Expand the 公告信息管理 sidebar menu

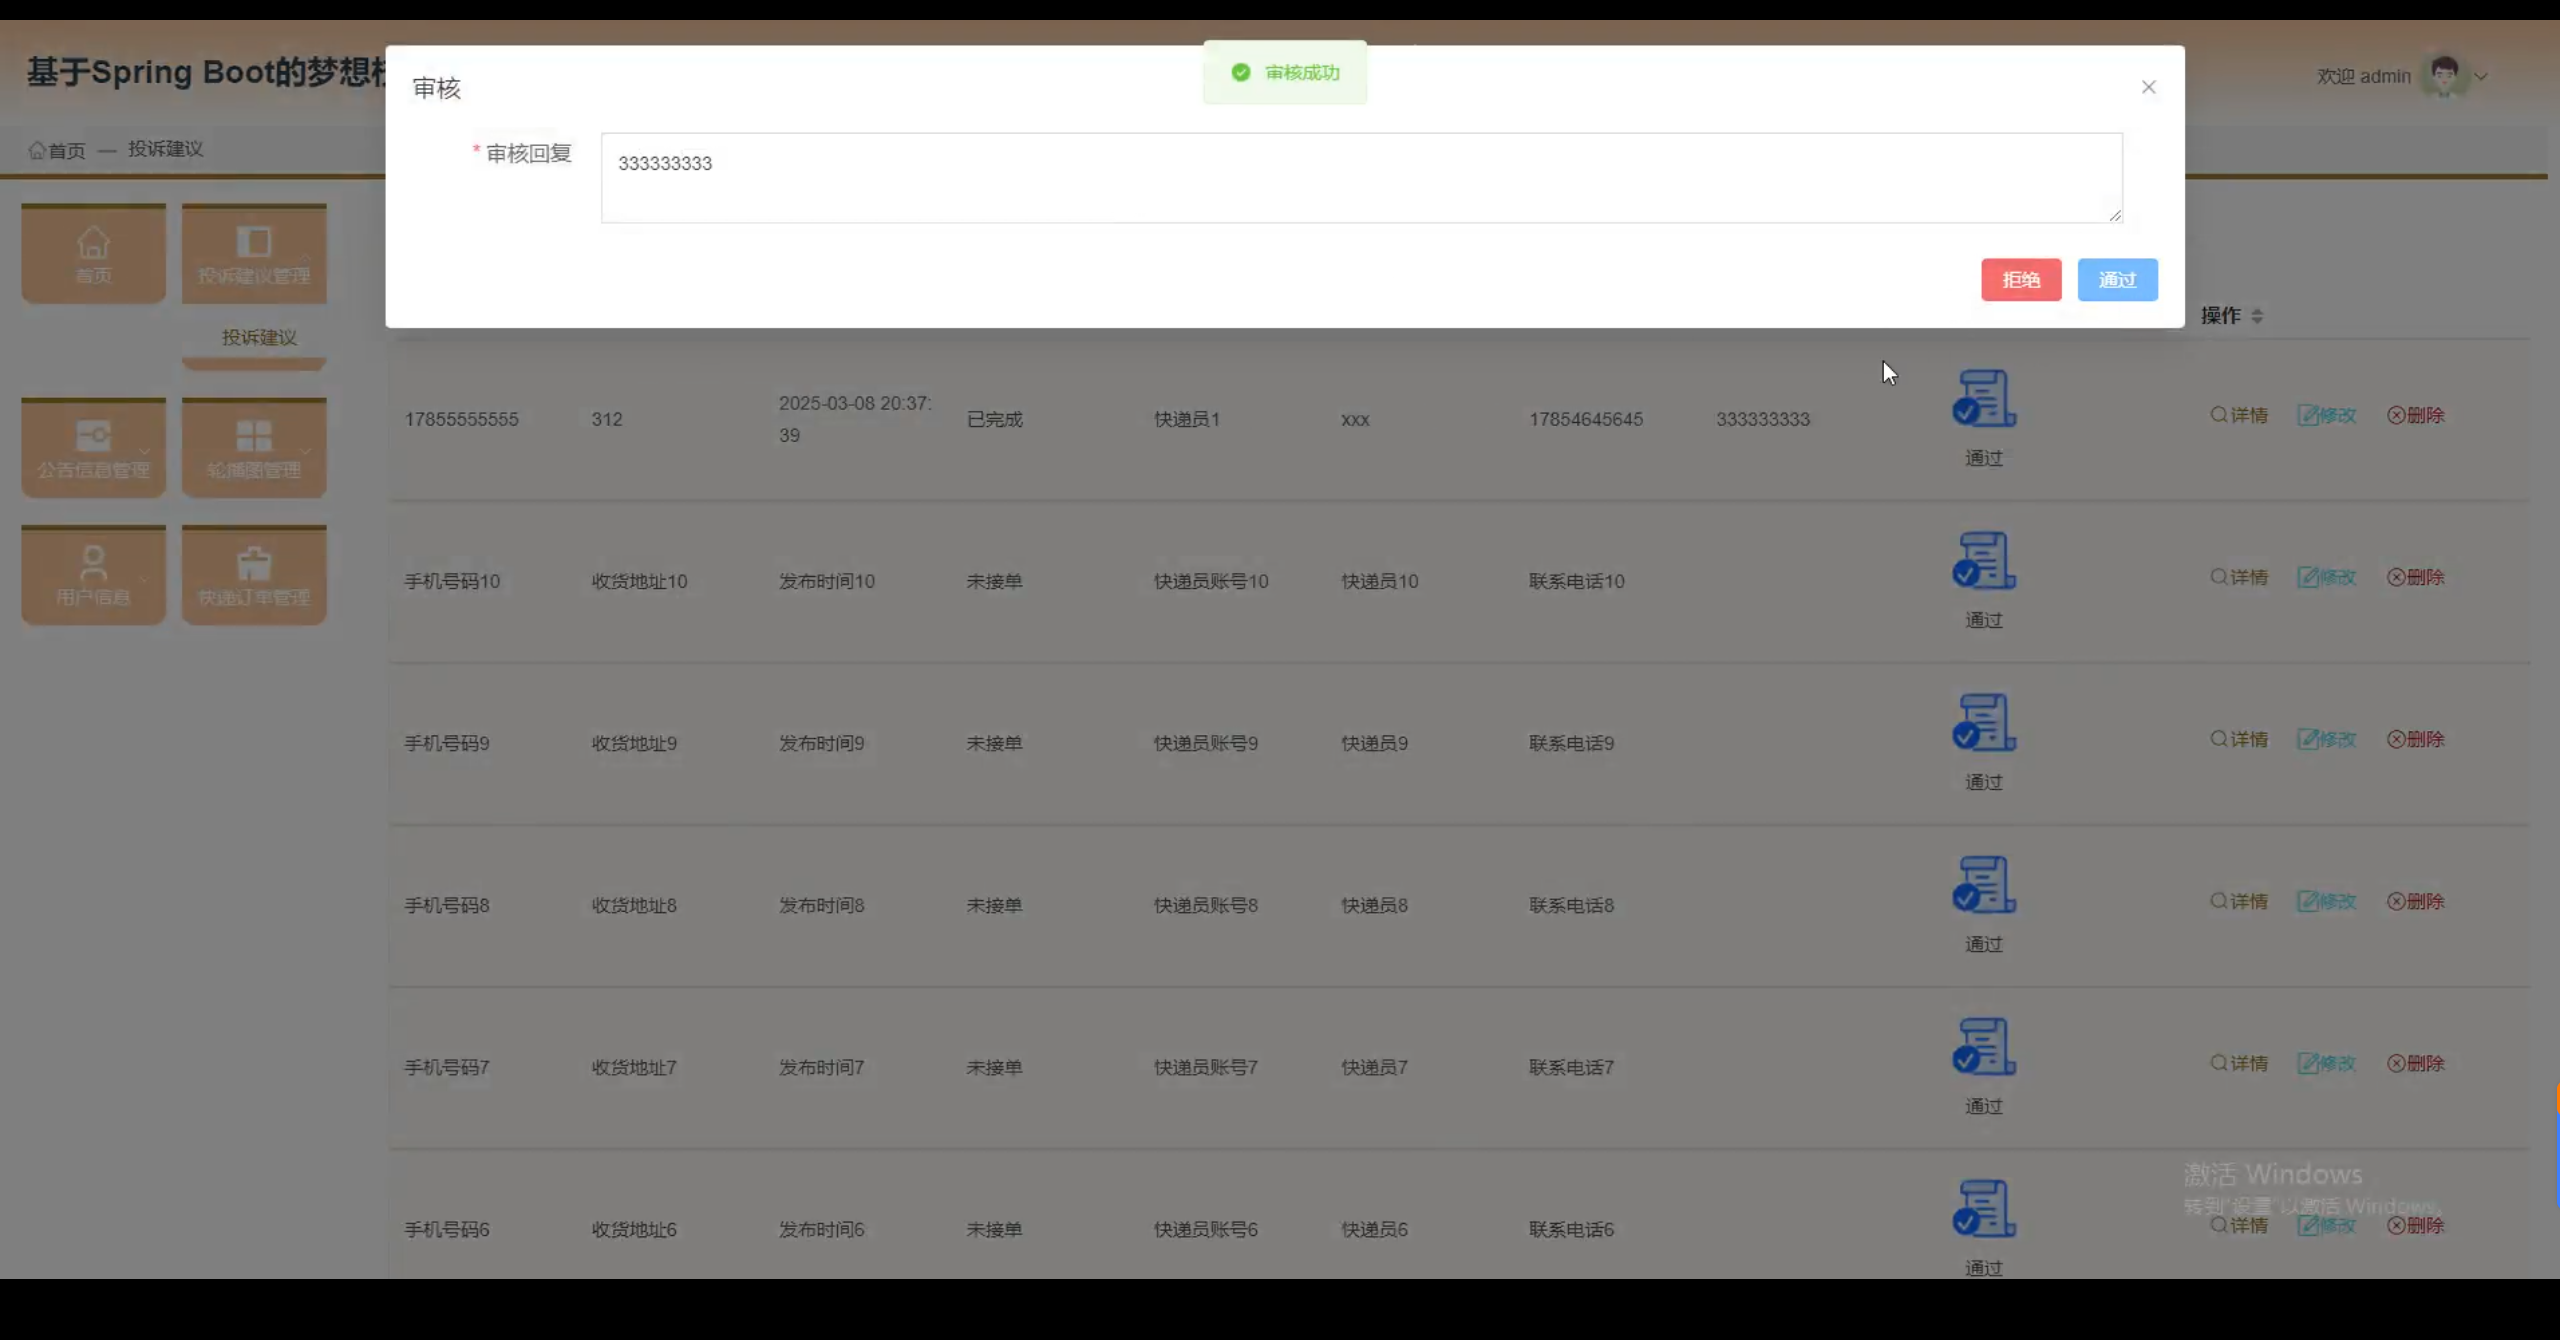click(x=93, y=448)
